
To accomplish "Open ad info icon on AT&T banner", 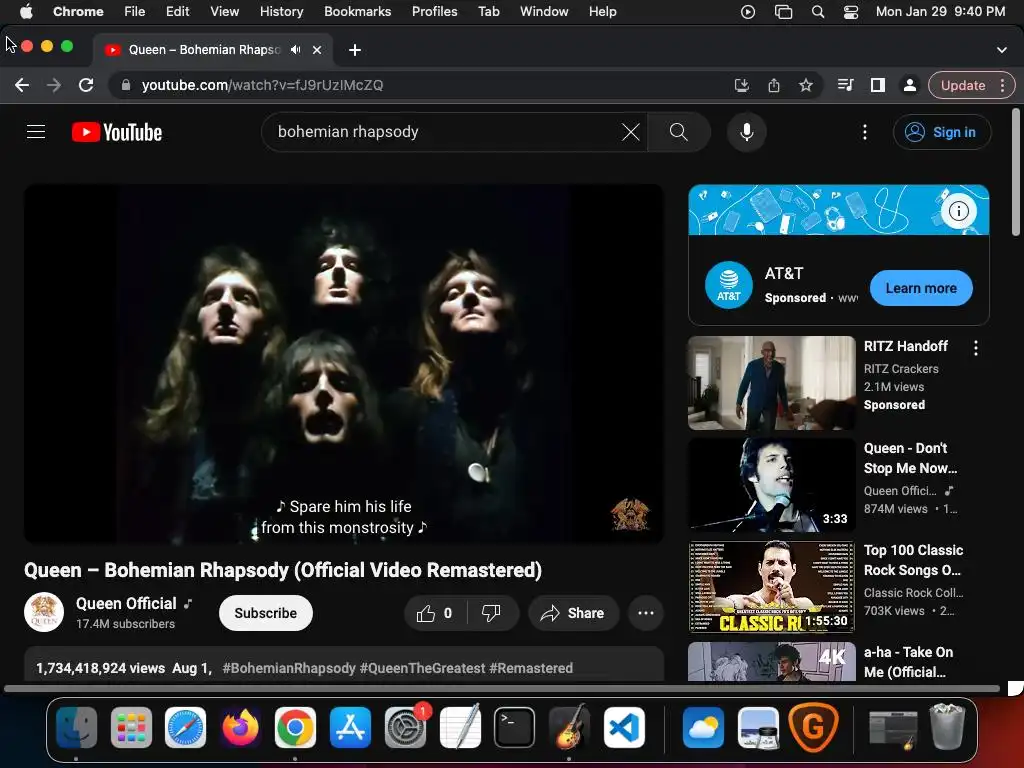I will pos(958,211).
